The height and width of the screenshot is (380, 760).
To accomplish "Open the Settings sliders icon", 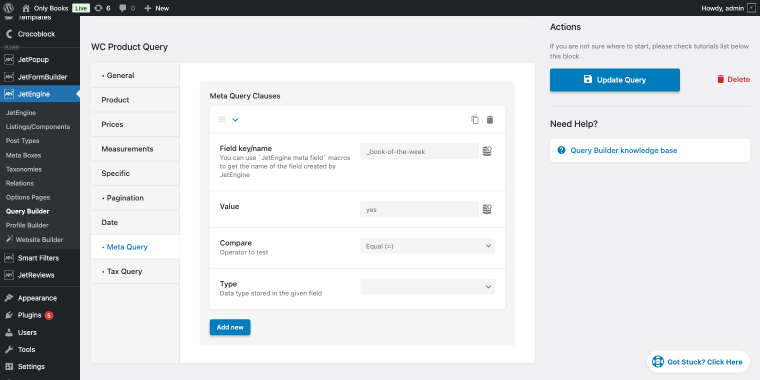I will click(9, 366).
